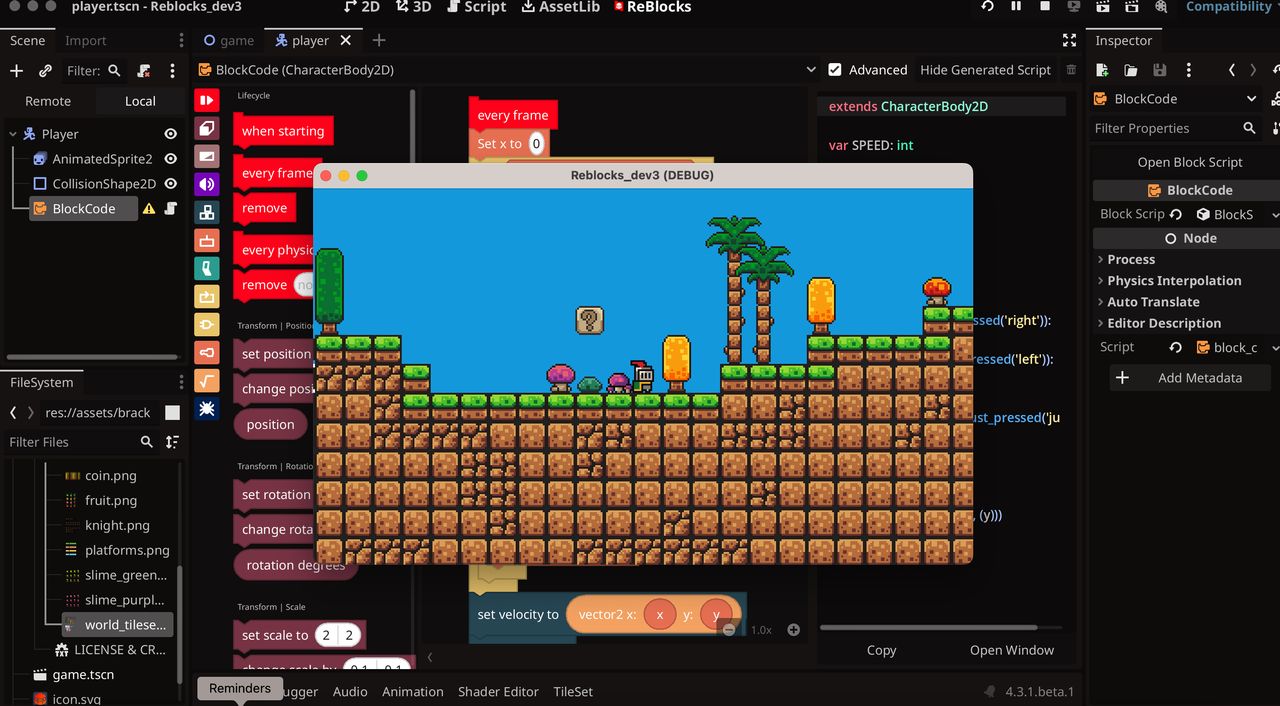Pause the running game

click(1016, 7)
